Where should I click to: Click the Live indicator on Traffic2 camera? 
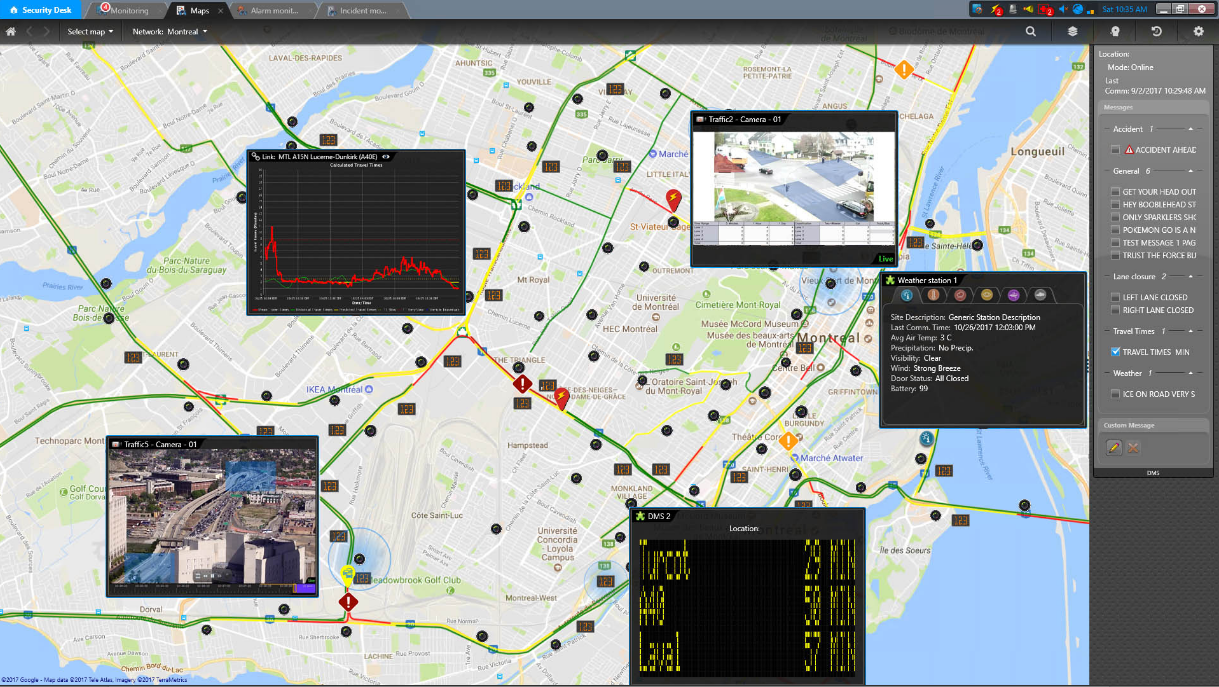click(884, 258)
